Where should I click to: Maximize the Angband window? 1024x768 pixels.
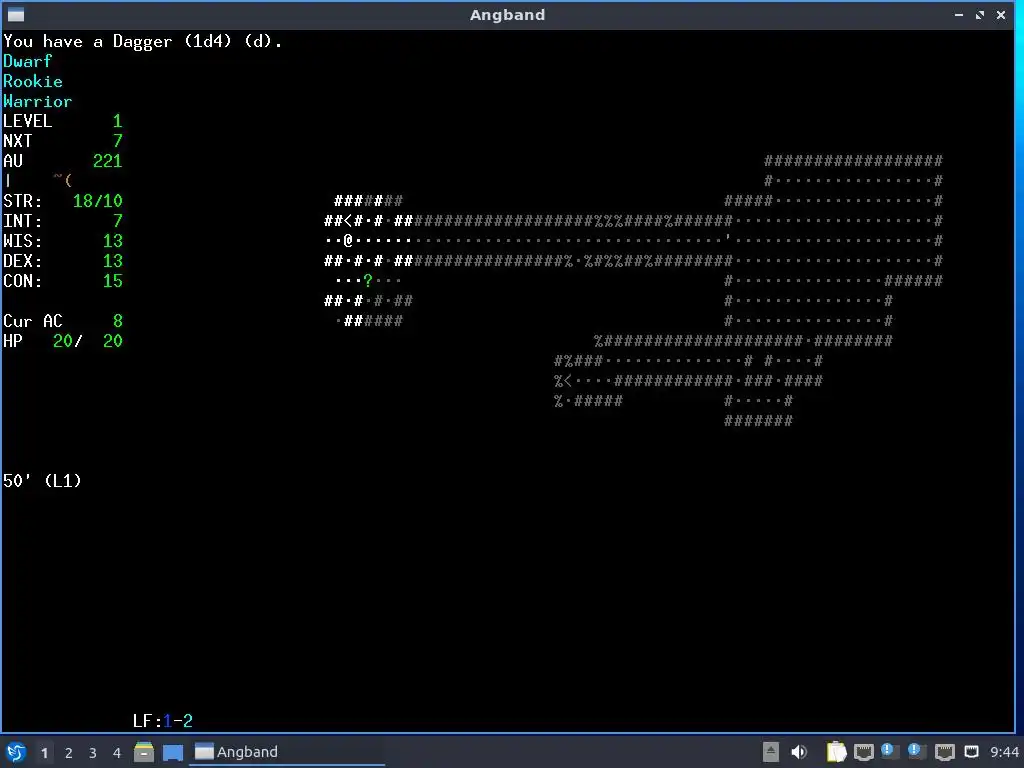click(x=980, y=14)
